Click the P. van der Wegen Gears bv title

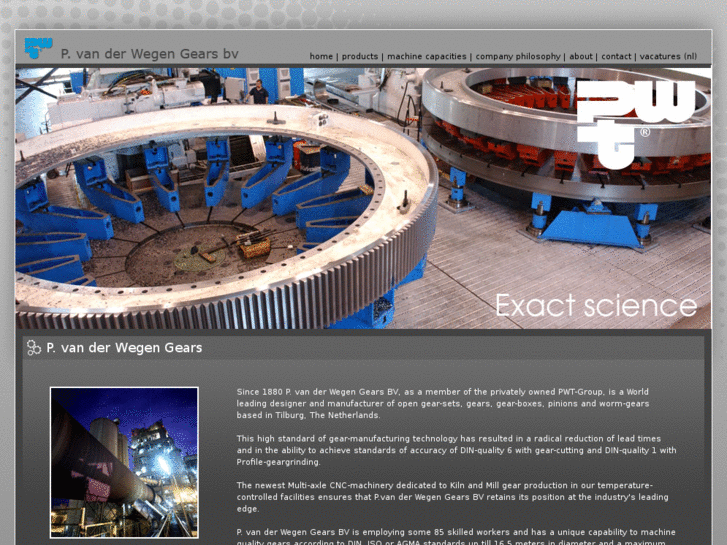pyautogui.click(x=149, y=54)
